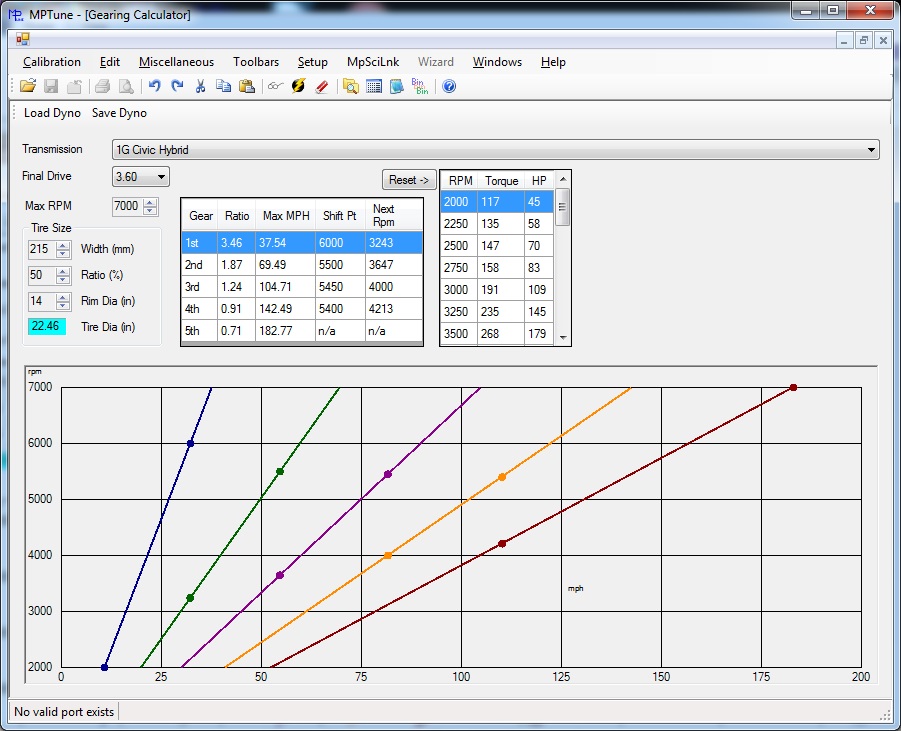The width and height of the screenshot is (901, 731).
Task: Paste using the clipboard toolbar icon
Action: [x=247, y=86]
